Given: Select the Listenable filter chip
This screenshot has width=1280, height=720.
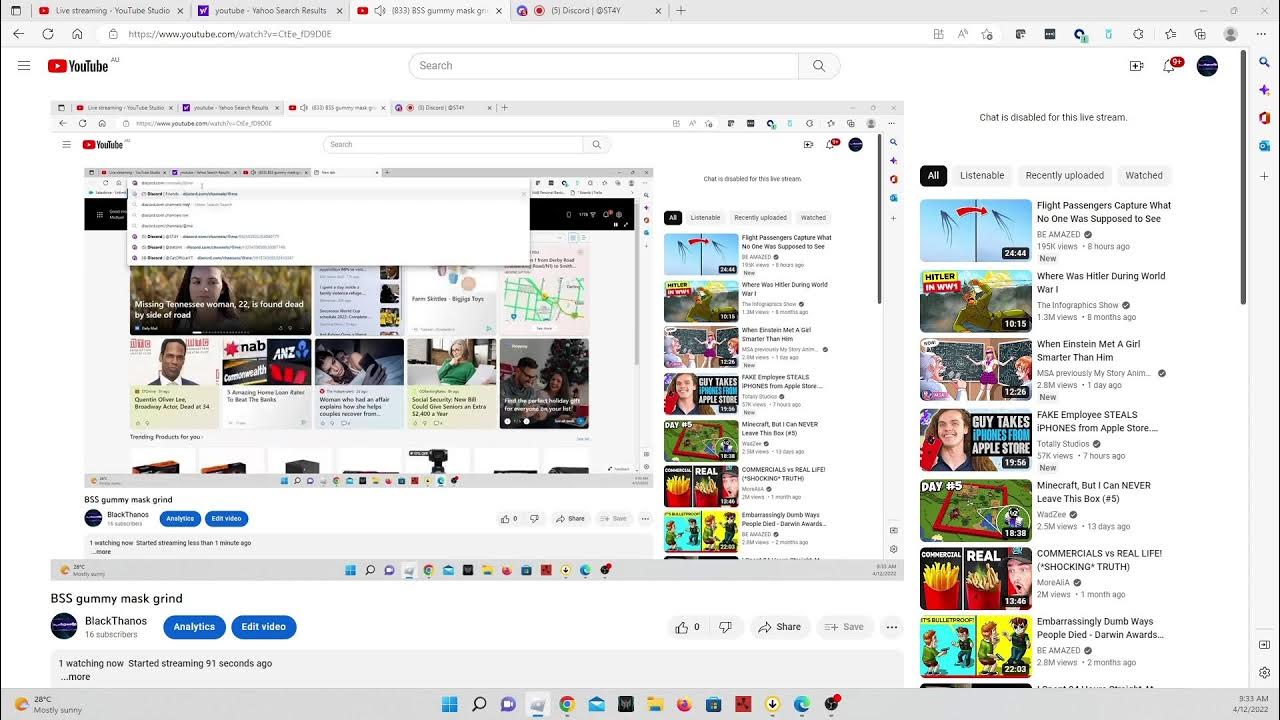Looking at the screenshot, I should click(x=982, y=175).
